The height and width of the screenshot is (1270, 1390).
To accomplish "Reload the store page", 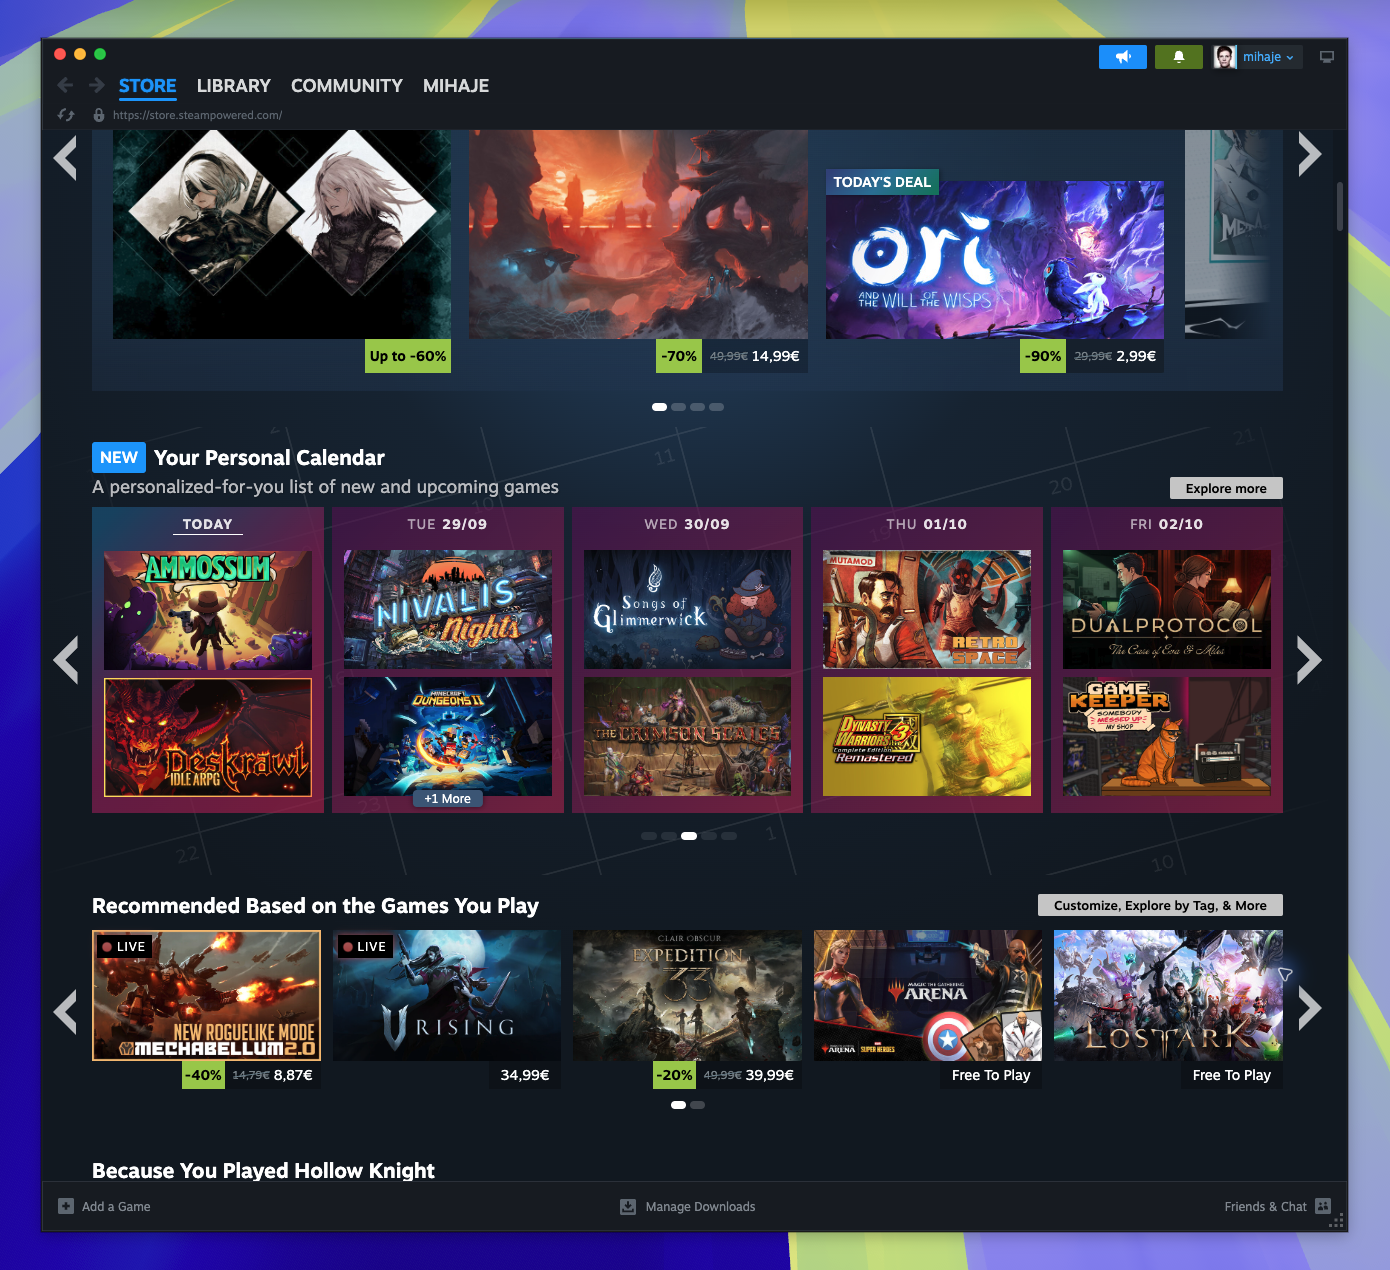I will coord(66,115).
